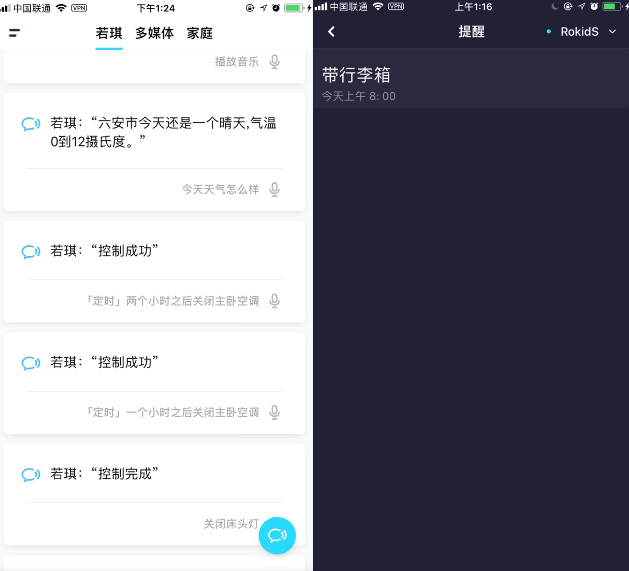Tap speech bubble icon beside weather reply

click(30, 124)
